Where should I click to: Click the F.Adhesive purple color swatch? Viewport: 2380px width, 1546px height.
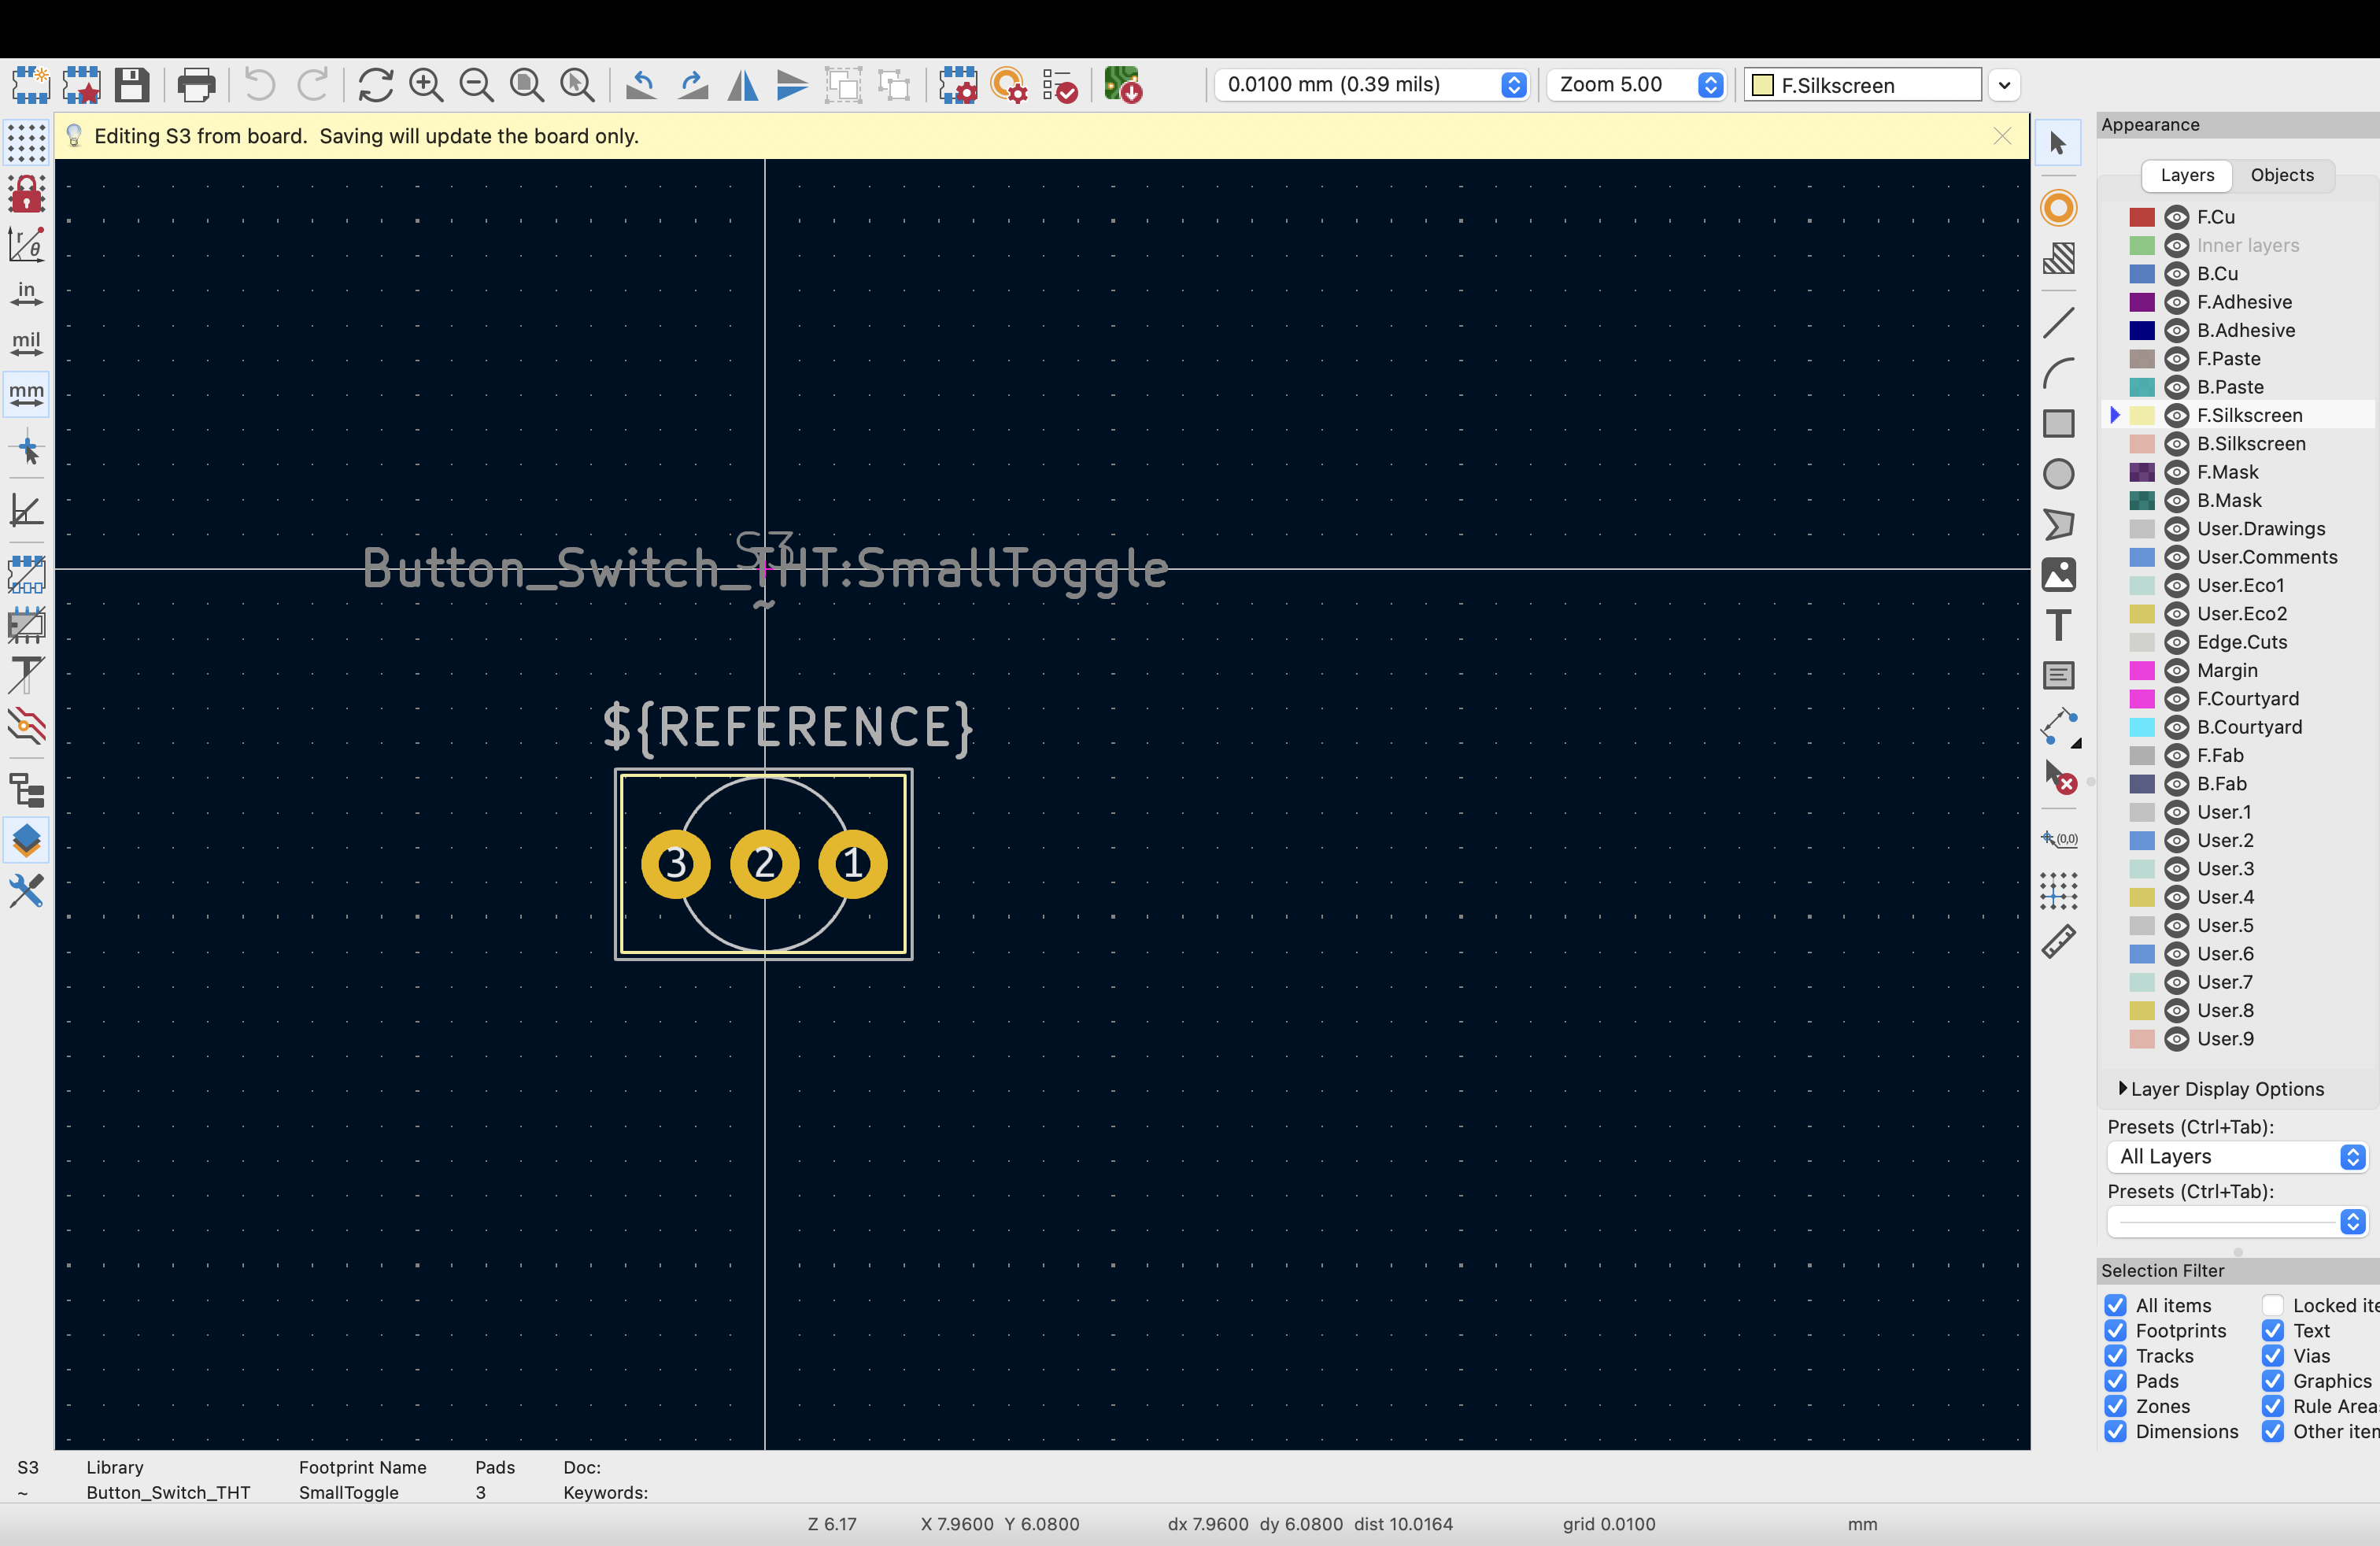[2142, 302]
